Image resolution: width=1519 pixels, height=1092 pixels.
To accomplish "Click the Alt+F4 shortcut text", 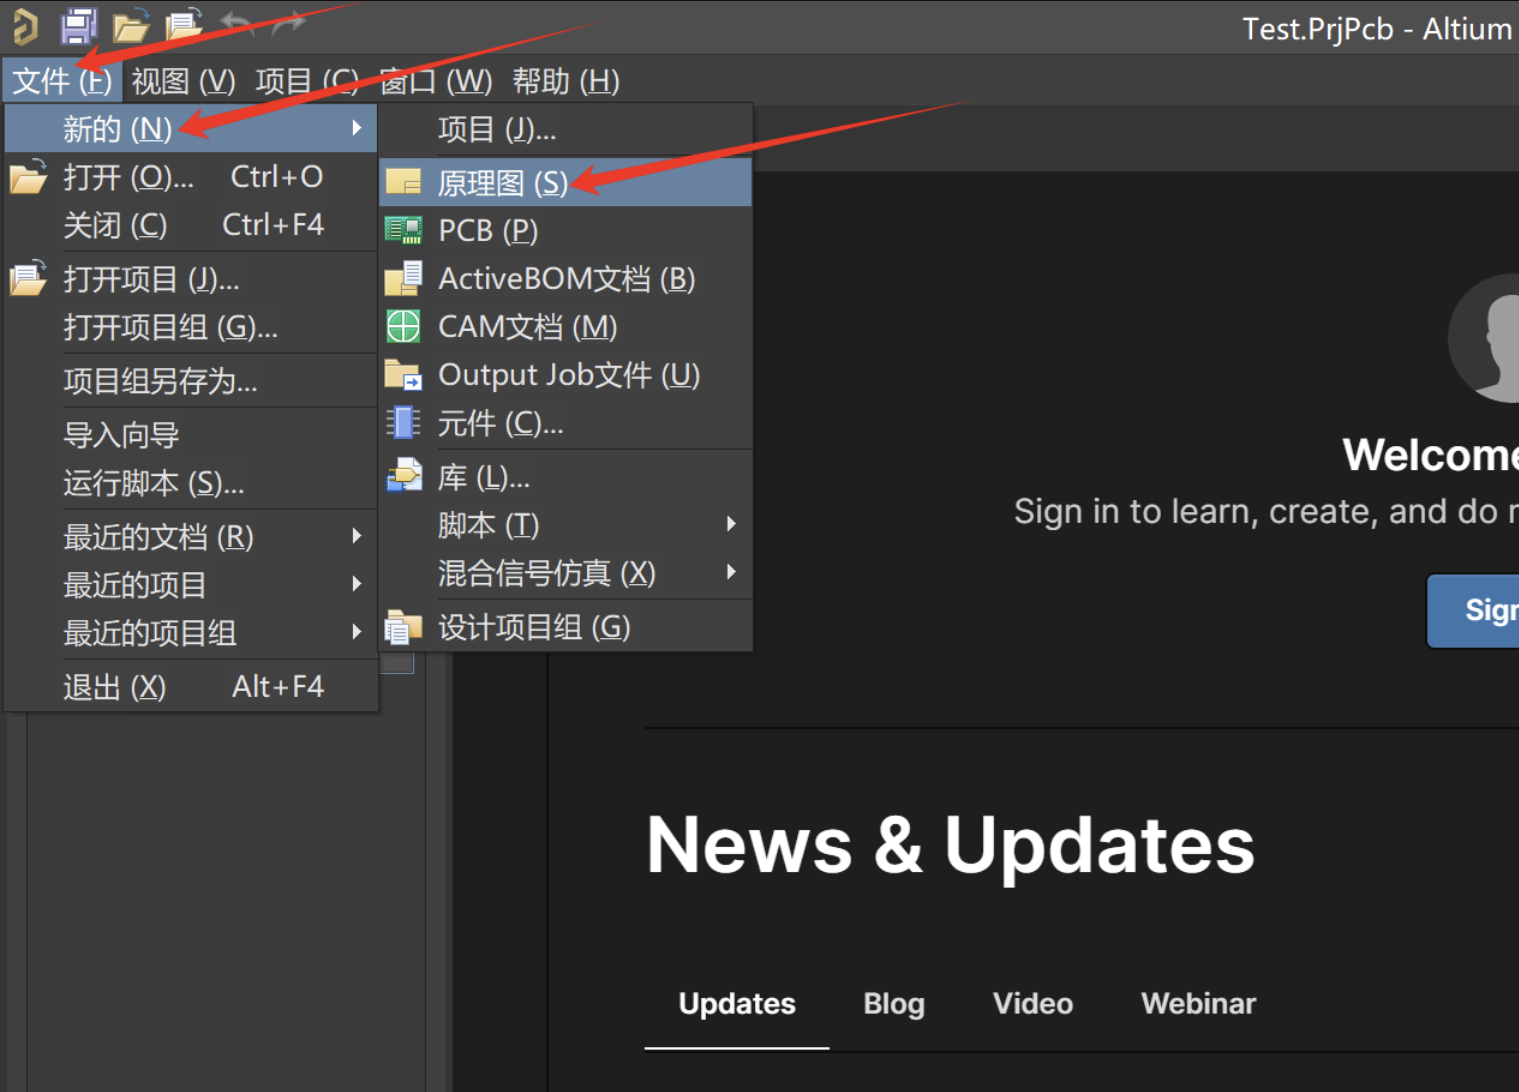I will [278, 687].
